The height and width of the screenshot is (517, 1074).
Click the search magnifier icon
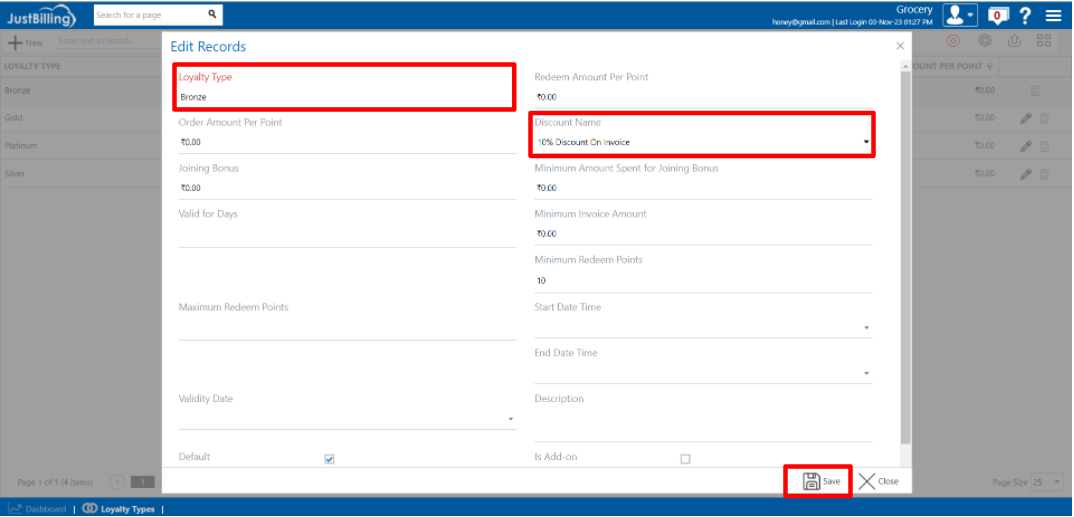212,15
